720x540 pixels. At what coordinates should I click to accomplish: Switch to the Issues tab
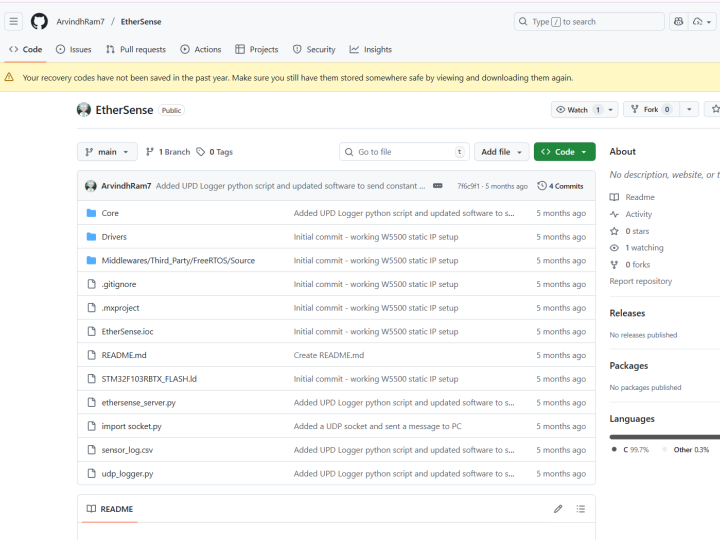tap(73, 49)
